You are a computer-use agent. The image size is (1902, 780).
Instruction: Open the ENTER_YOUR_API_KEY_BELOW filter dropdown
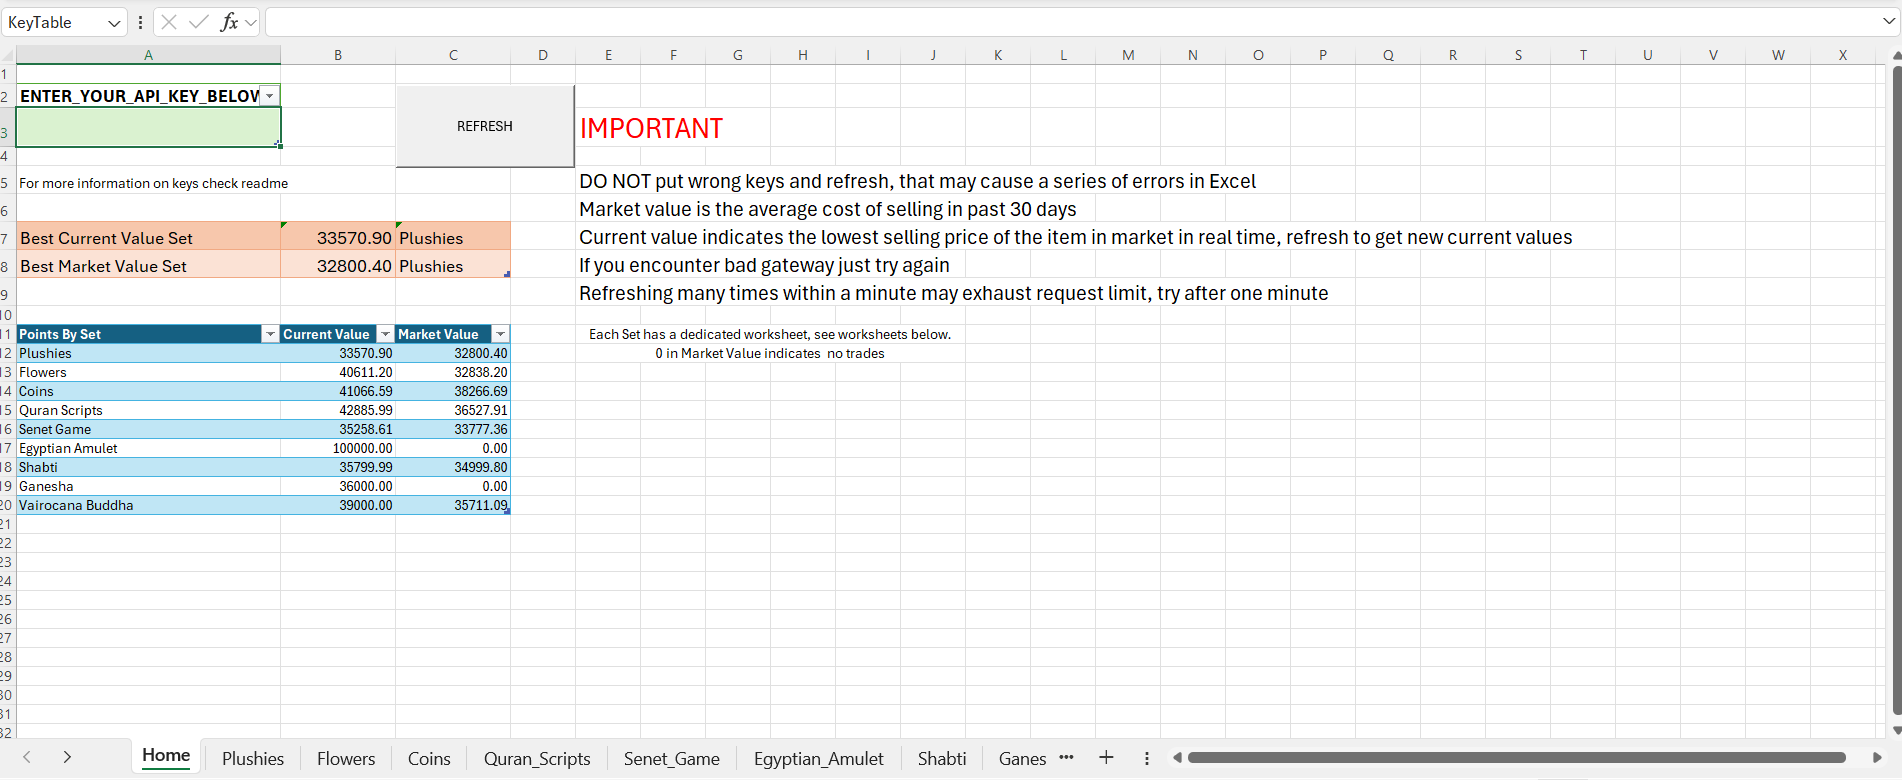pyautogui.click(x=270, y=96)
